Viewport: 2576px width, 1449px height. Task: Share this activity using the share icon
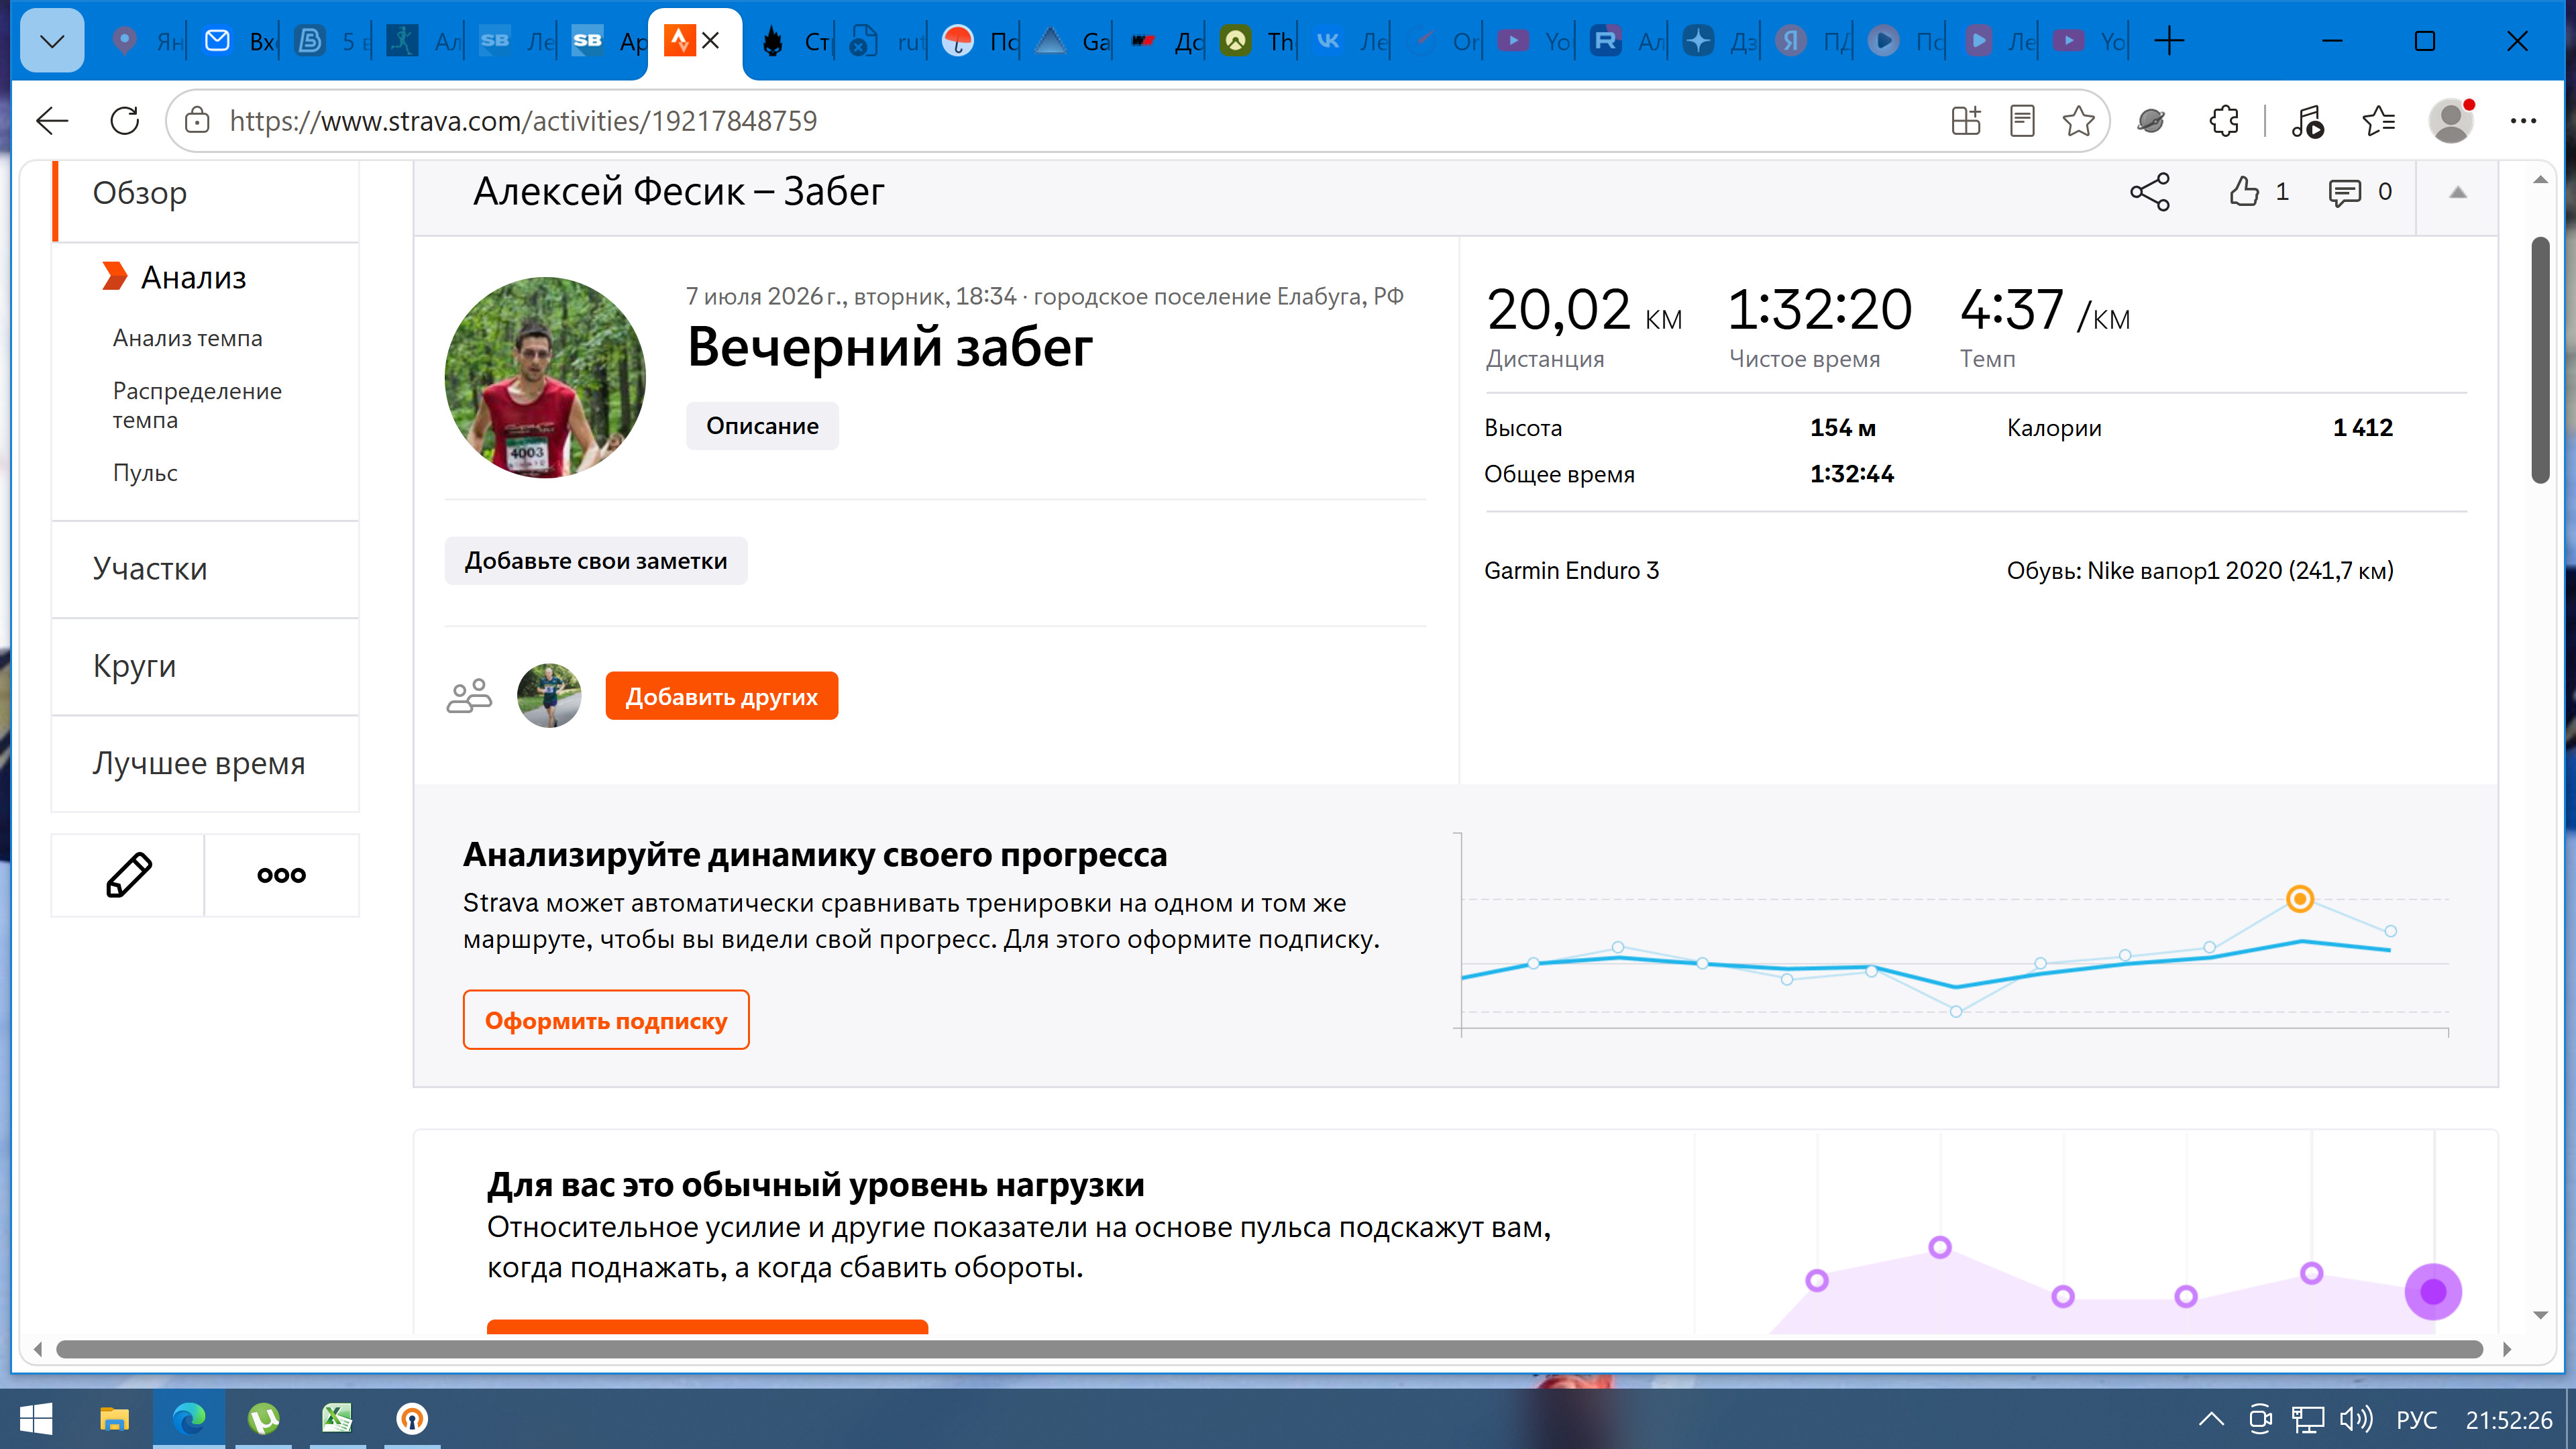pos(2149,192)
